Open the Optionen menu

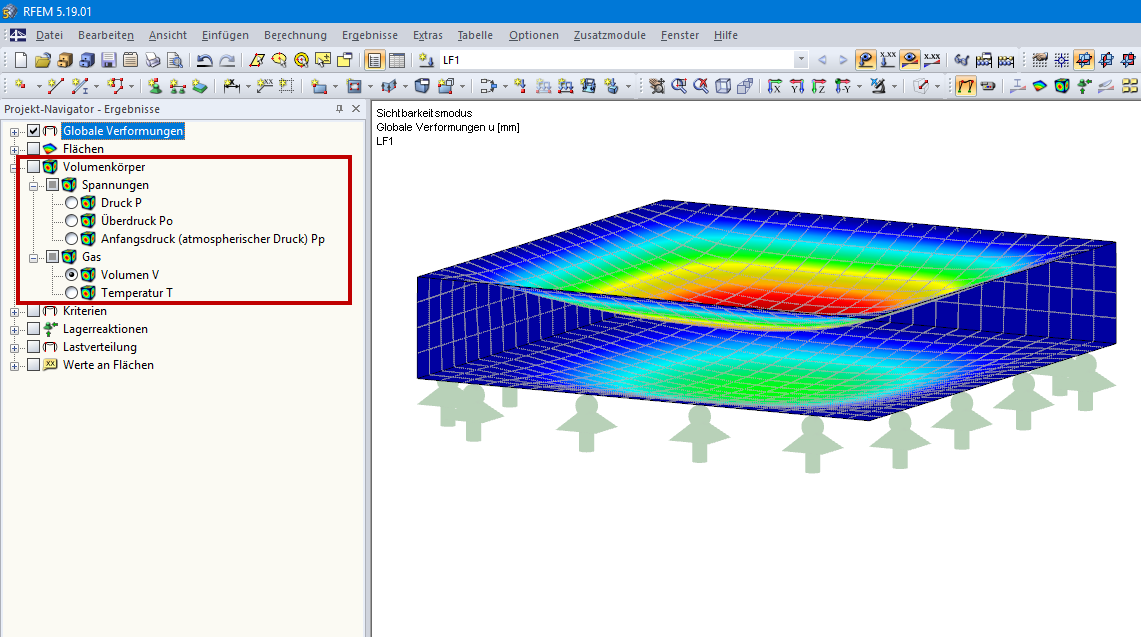pyautogui.click(x=533, y=35)
